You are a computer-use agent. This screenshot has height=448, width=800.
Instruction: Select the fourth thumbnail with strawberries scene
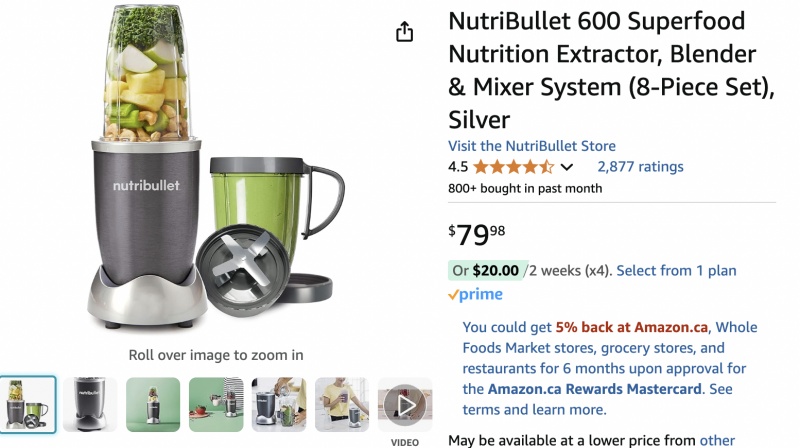216,405
